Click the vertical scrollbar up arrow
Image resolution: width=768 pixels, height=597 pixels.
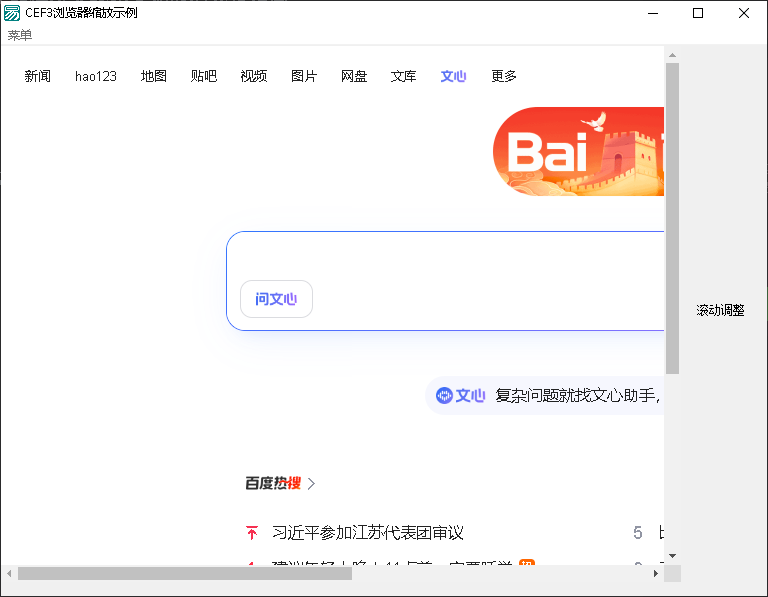coord(672,55)
